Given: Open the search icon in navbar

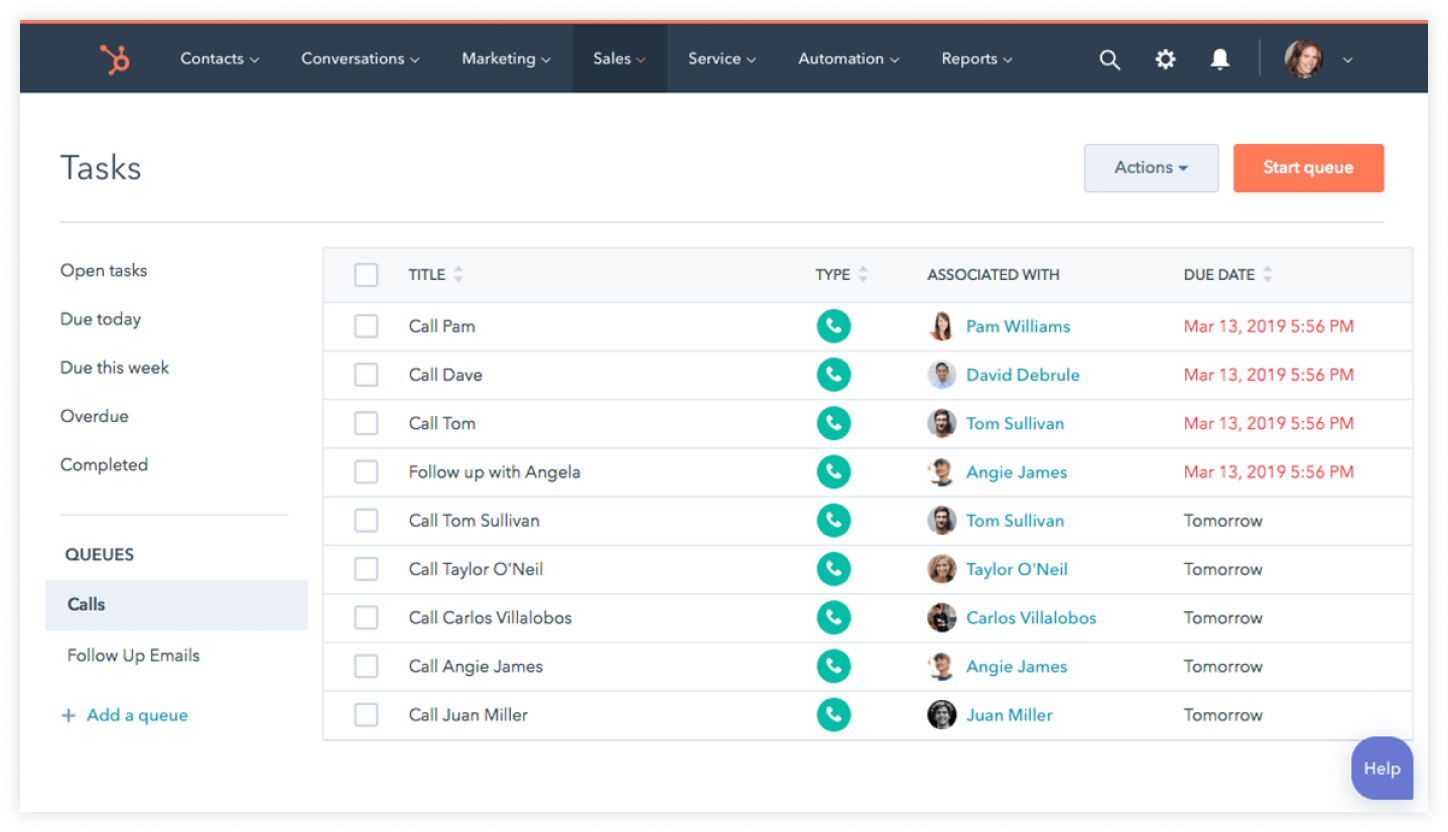Looking at the screenshot, I should click(1110, 59).
